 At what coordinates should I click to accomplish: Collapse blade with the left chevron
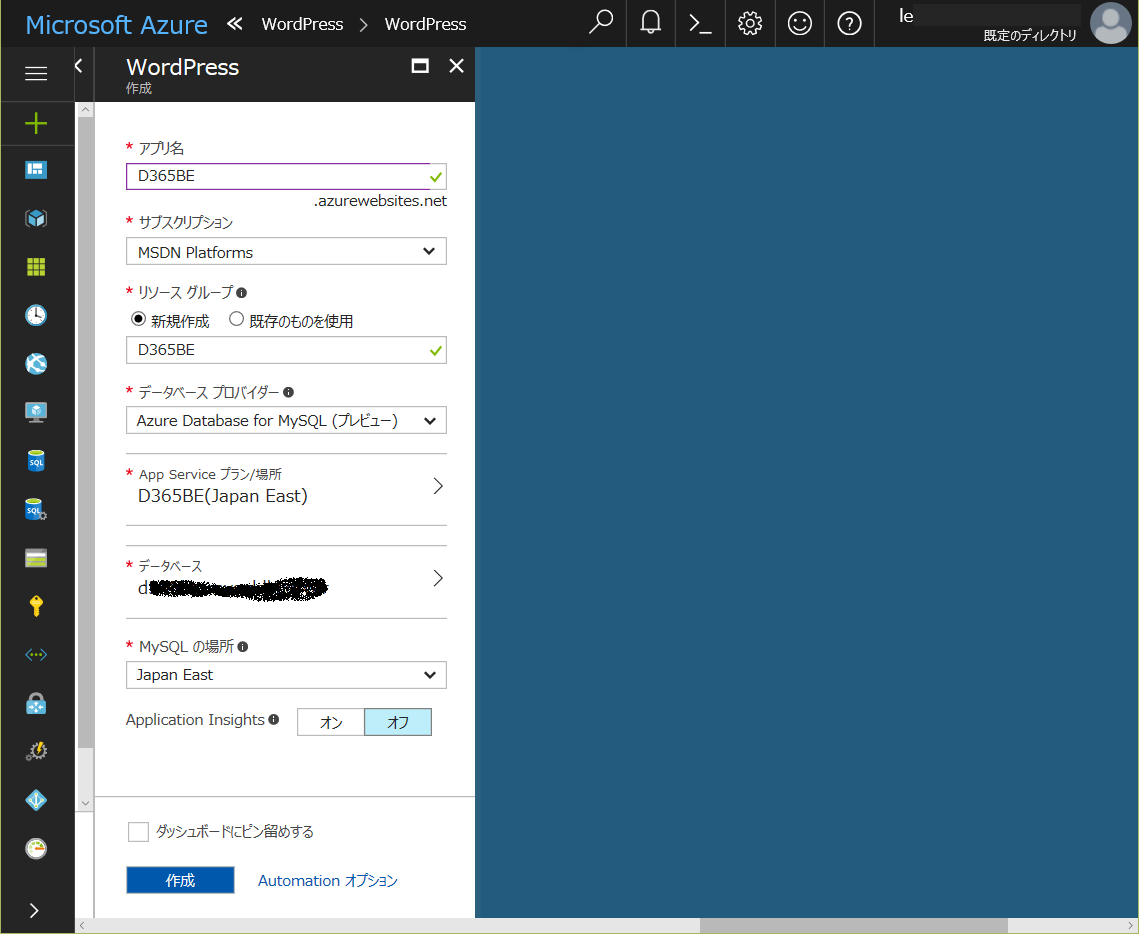point(79,66)
